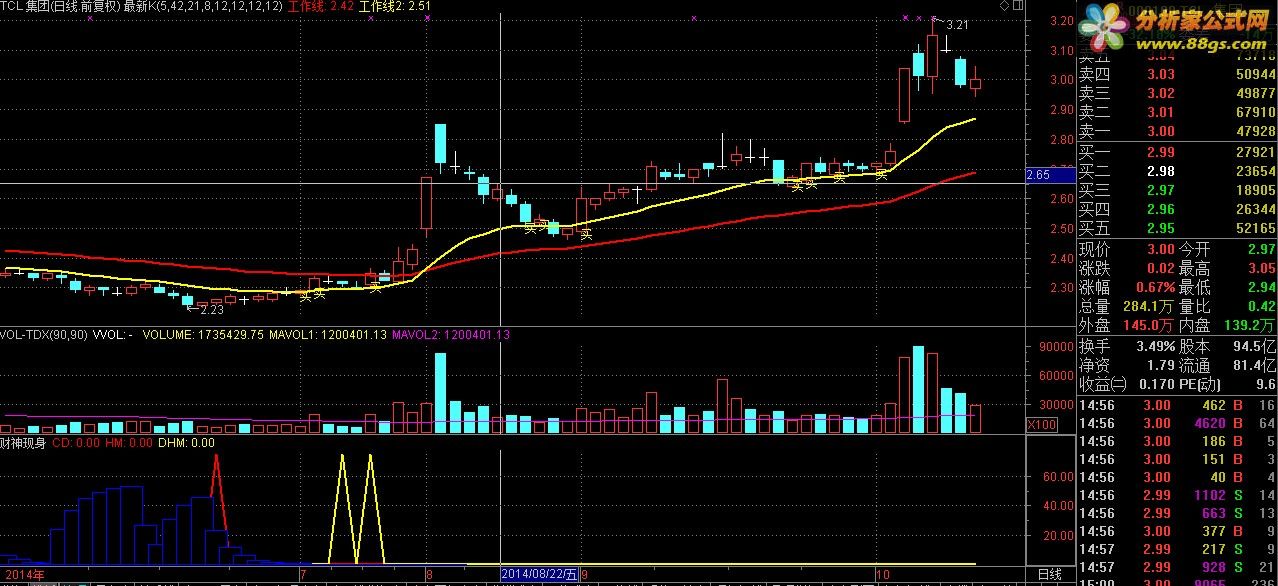This screenshot has width=1278, height=586.
Task: Click the 3.20 label on price axis
Action: [x=1060, y=21]
